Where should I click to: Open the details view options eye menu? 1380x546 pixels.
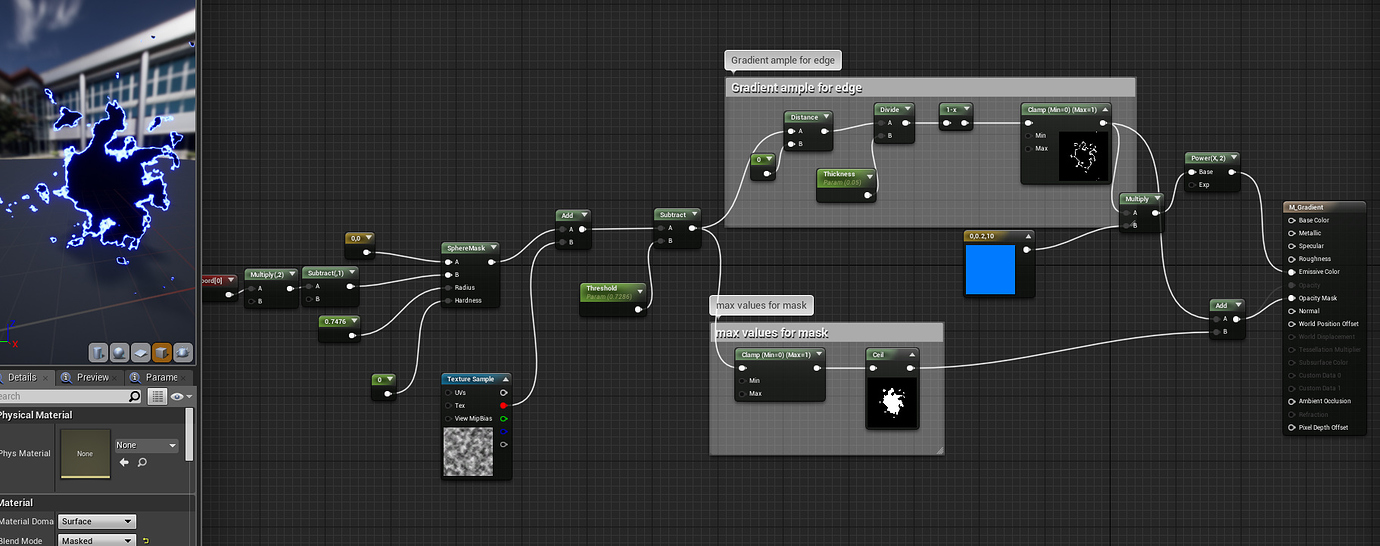click(x=180, y=397)
